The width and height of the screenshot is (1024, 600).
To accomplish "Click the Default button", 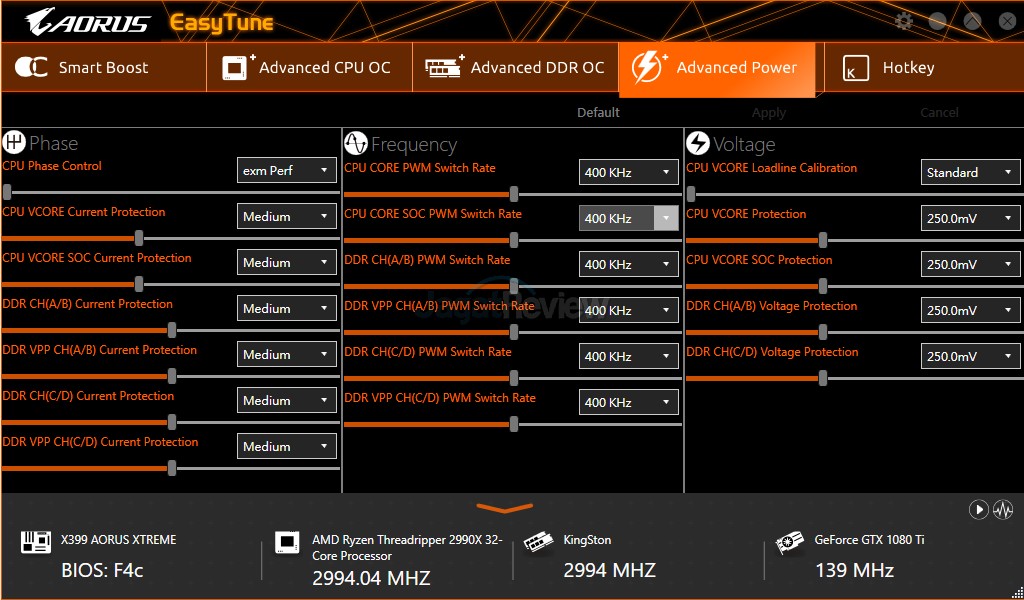I will pyautogui.click(x=598, y=113).
